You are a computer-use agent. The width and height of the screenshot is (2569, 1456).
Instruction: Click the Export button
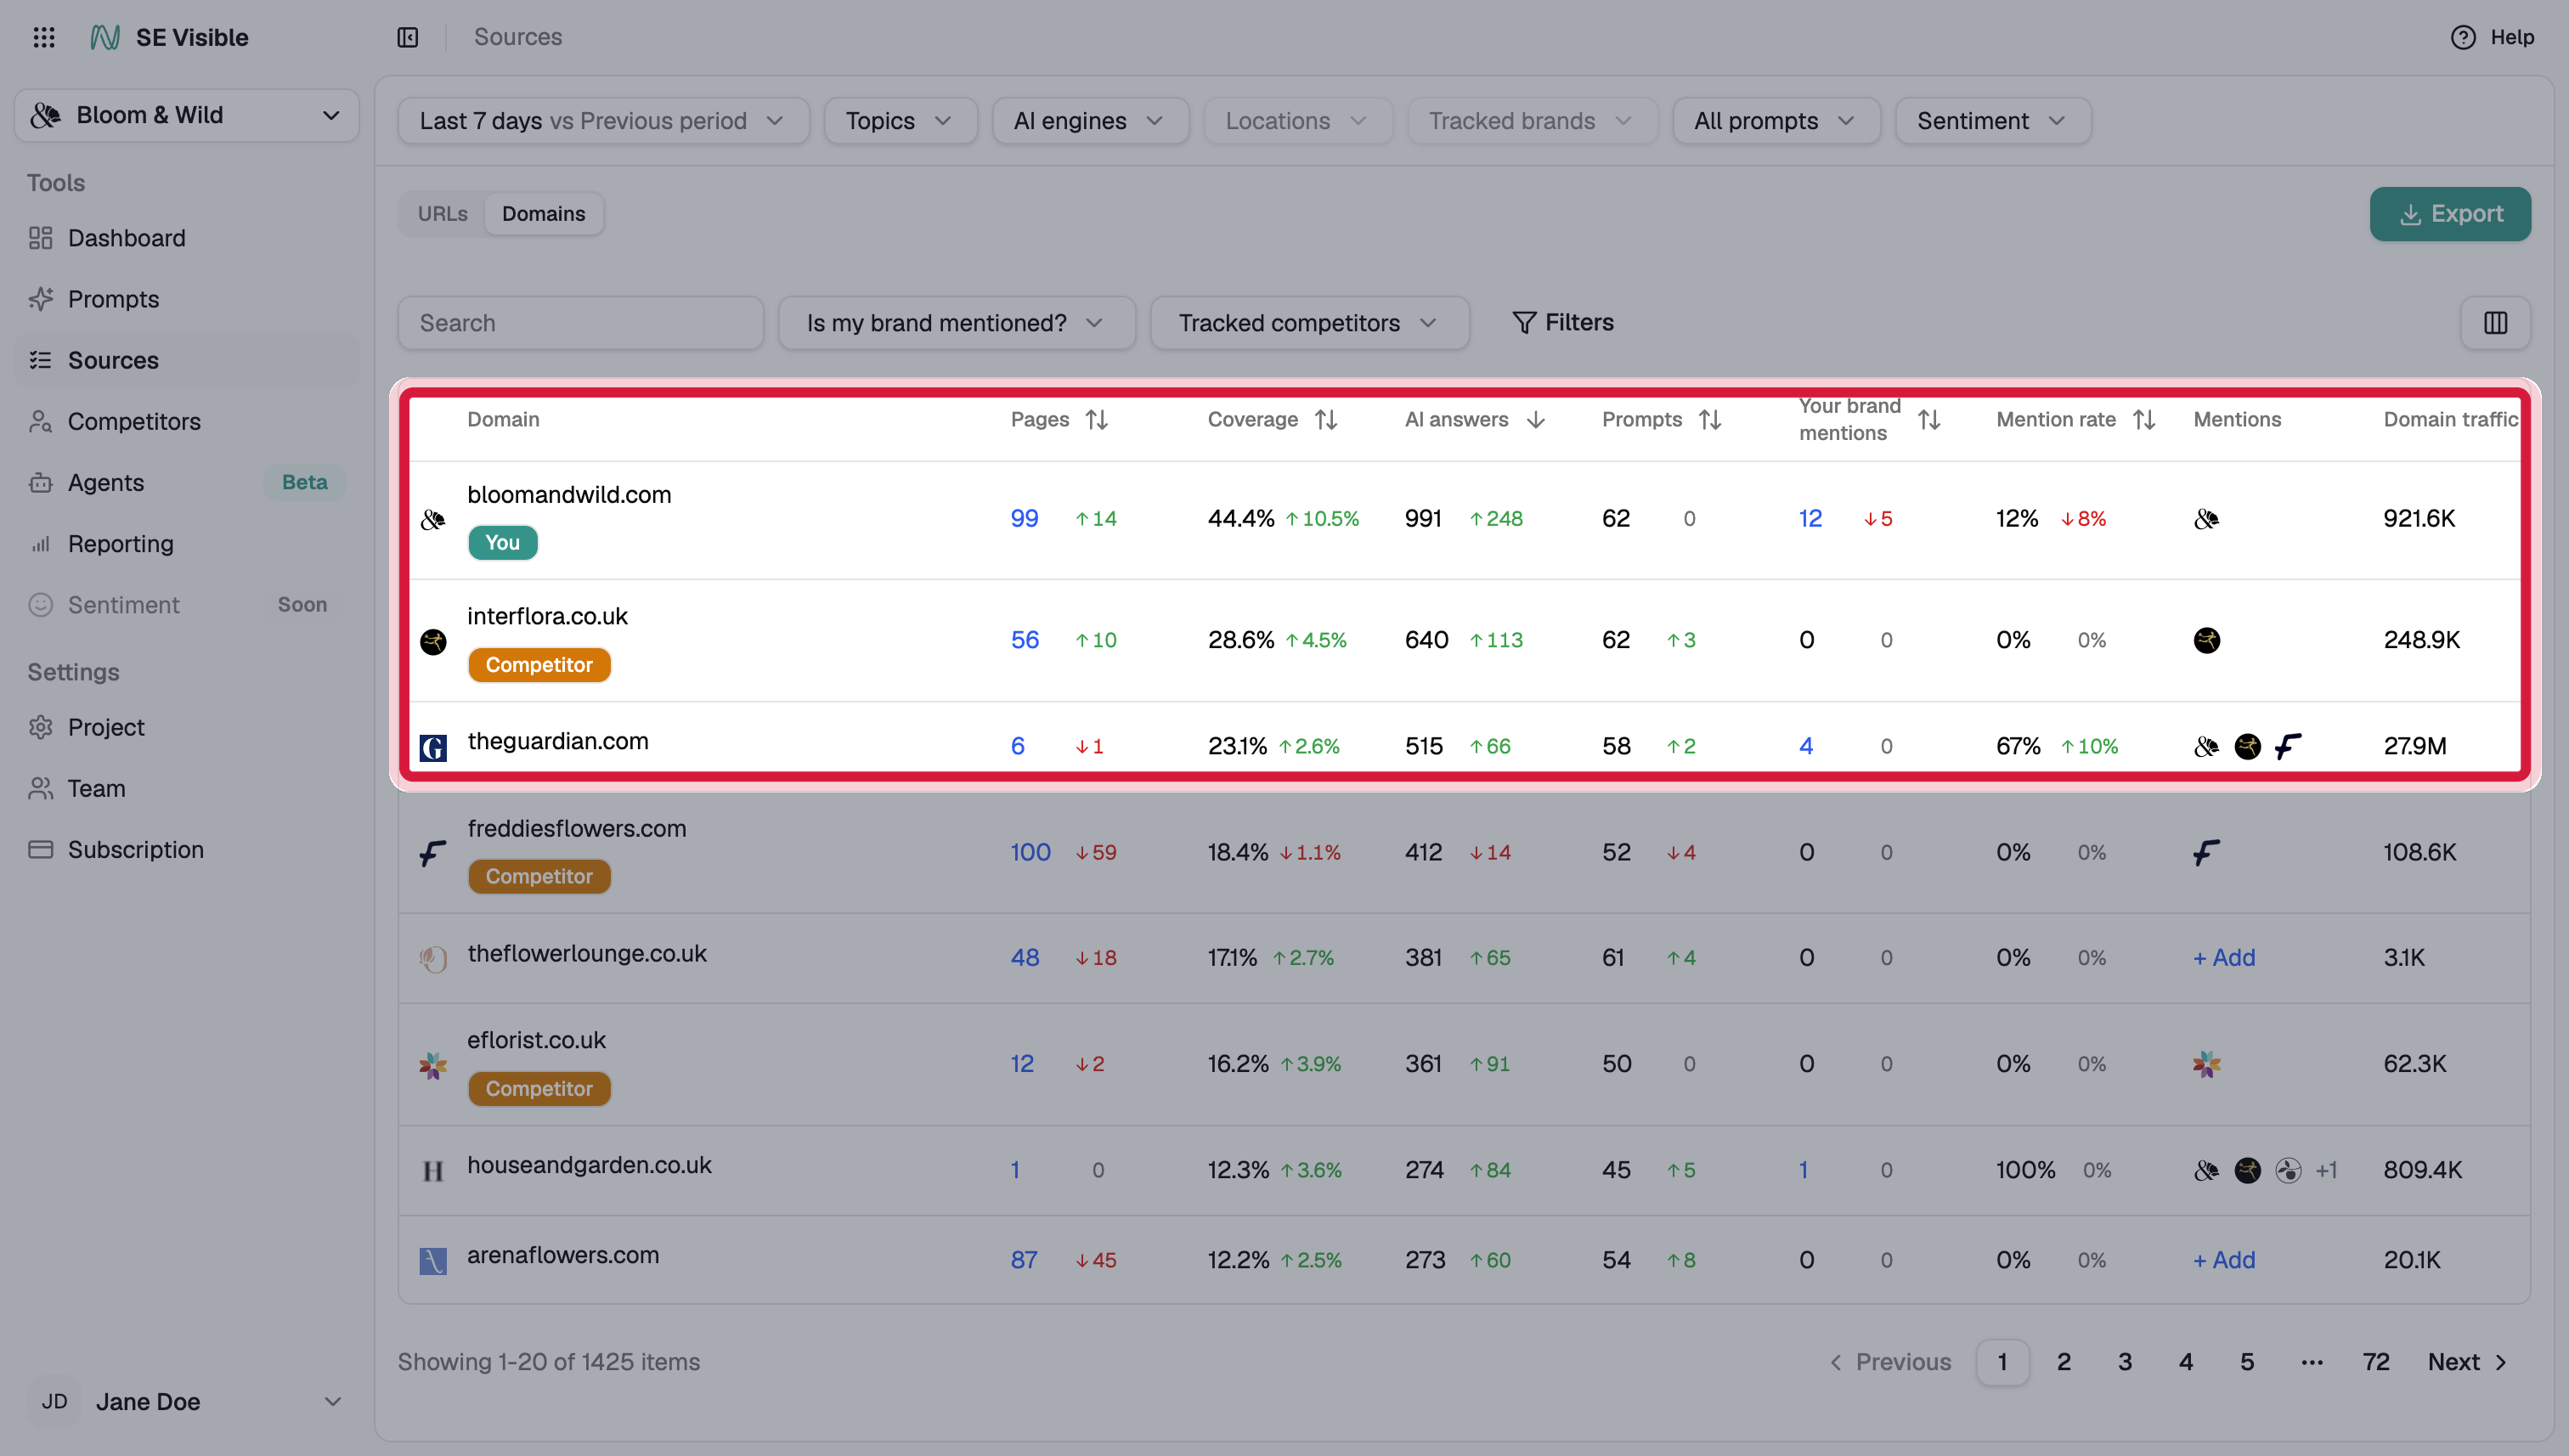[2450, 214]
